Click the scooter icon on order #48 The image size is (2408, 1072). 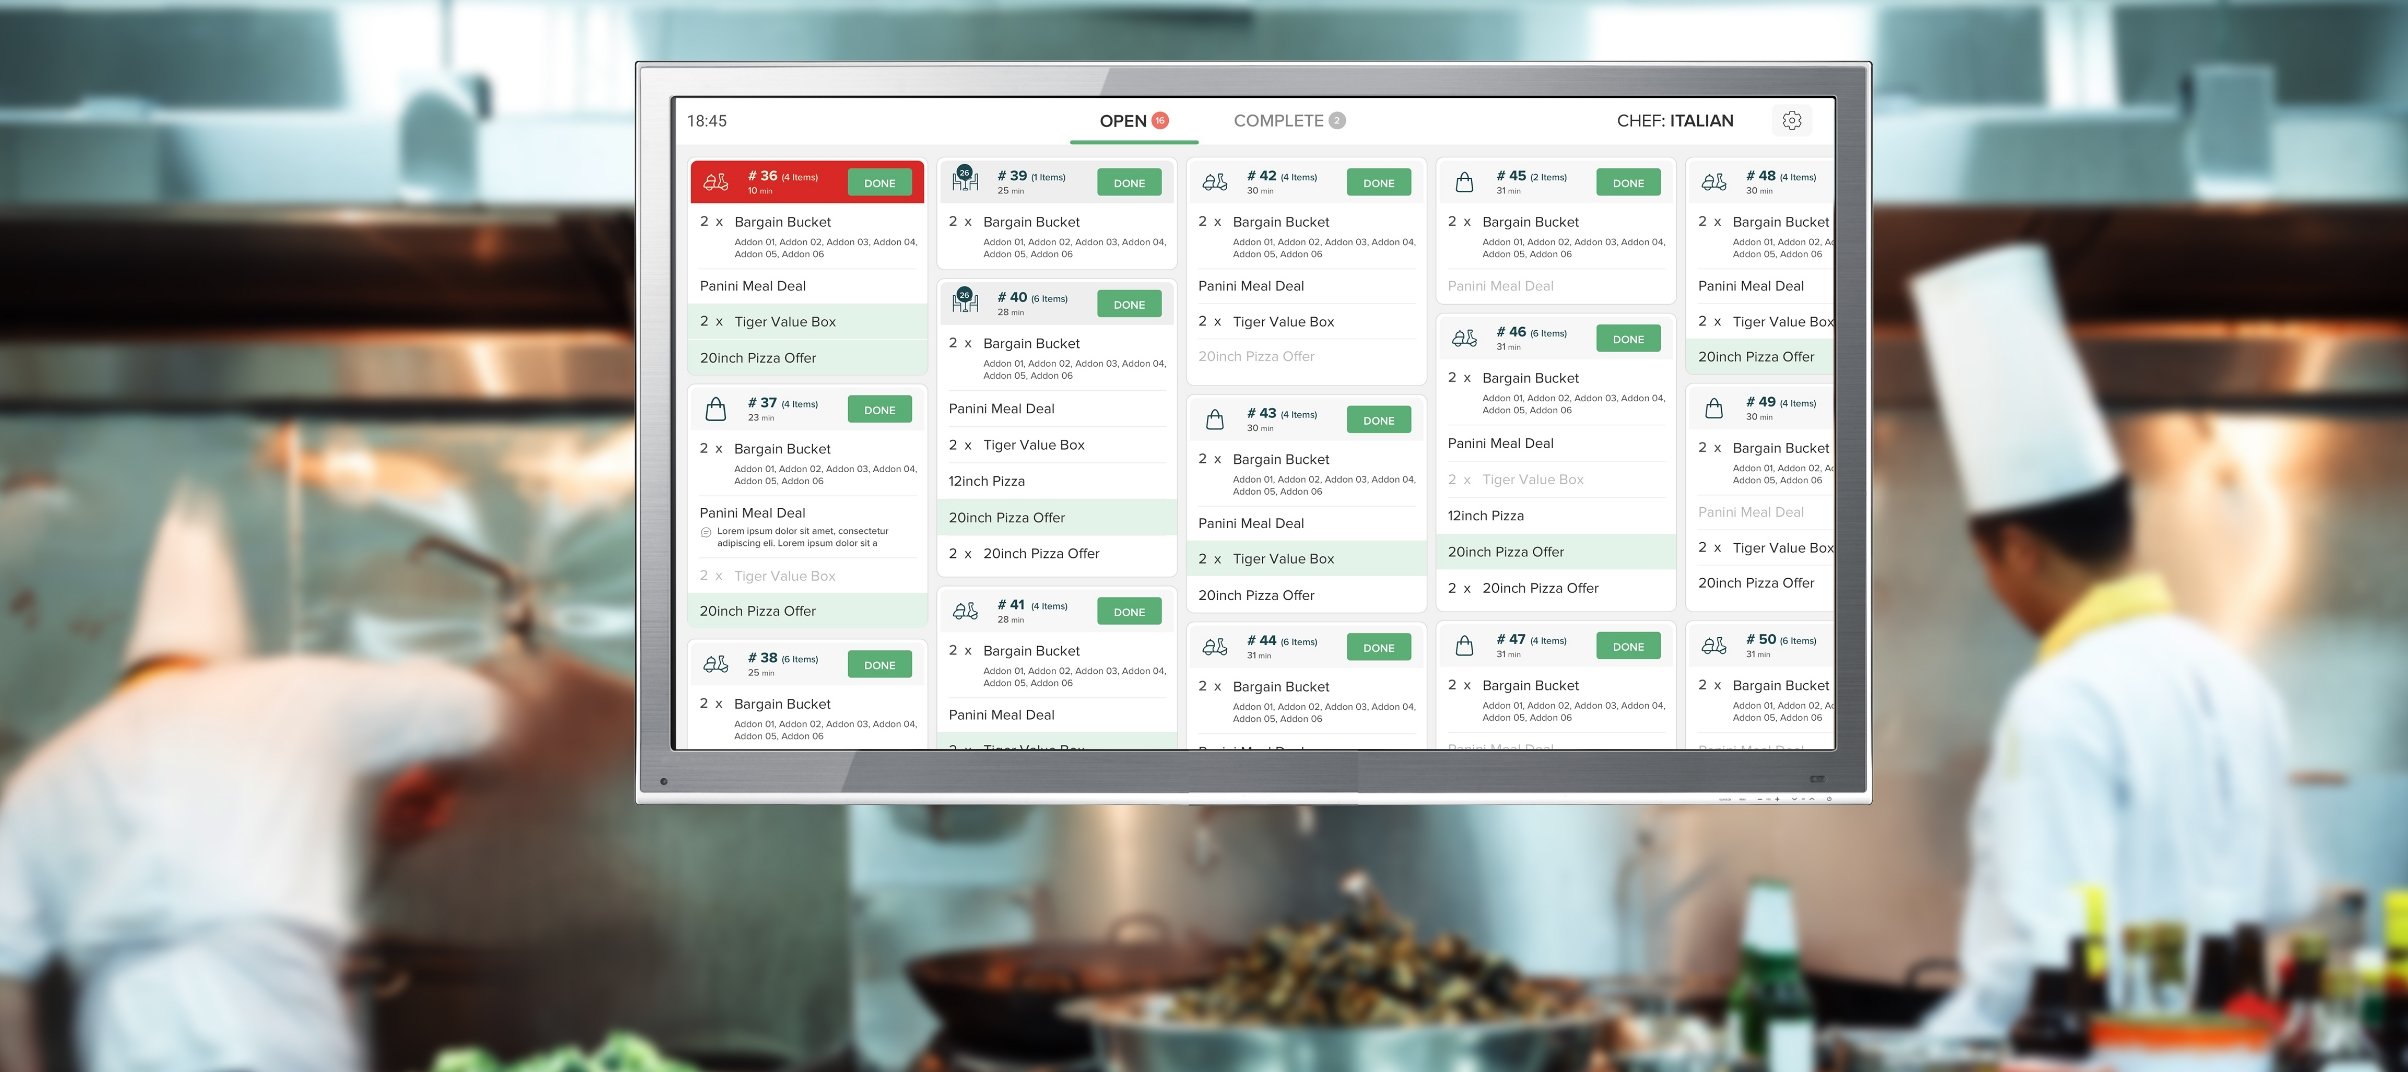(x=1712, y=180)
